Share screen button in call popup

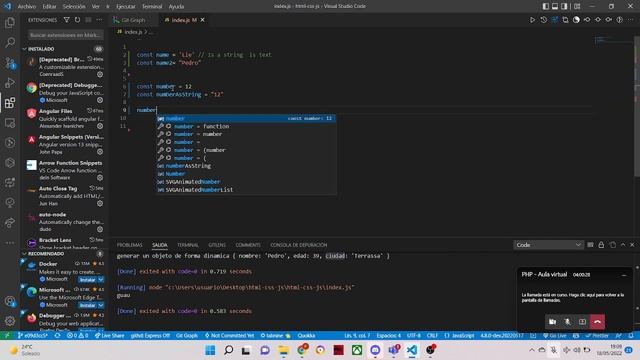(x=582, y=322)
